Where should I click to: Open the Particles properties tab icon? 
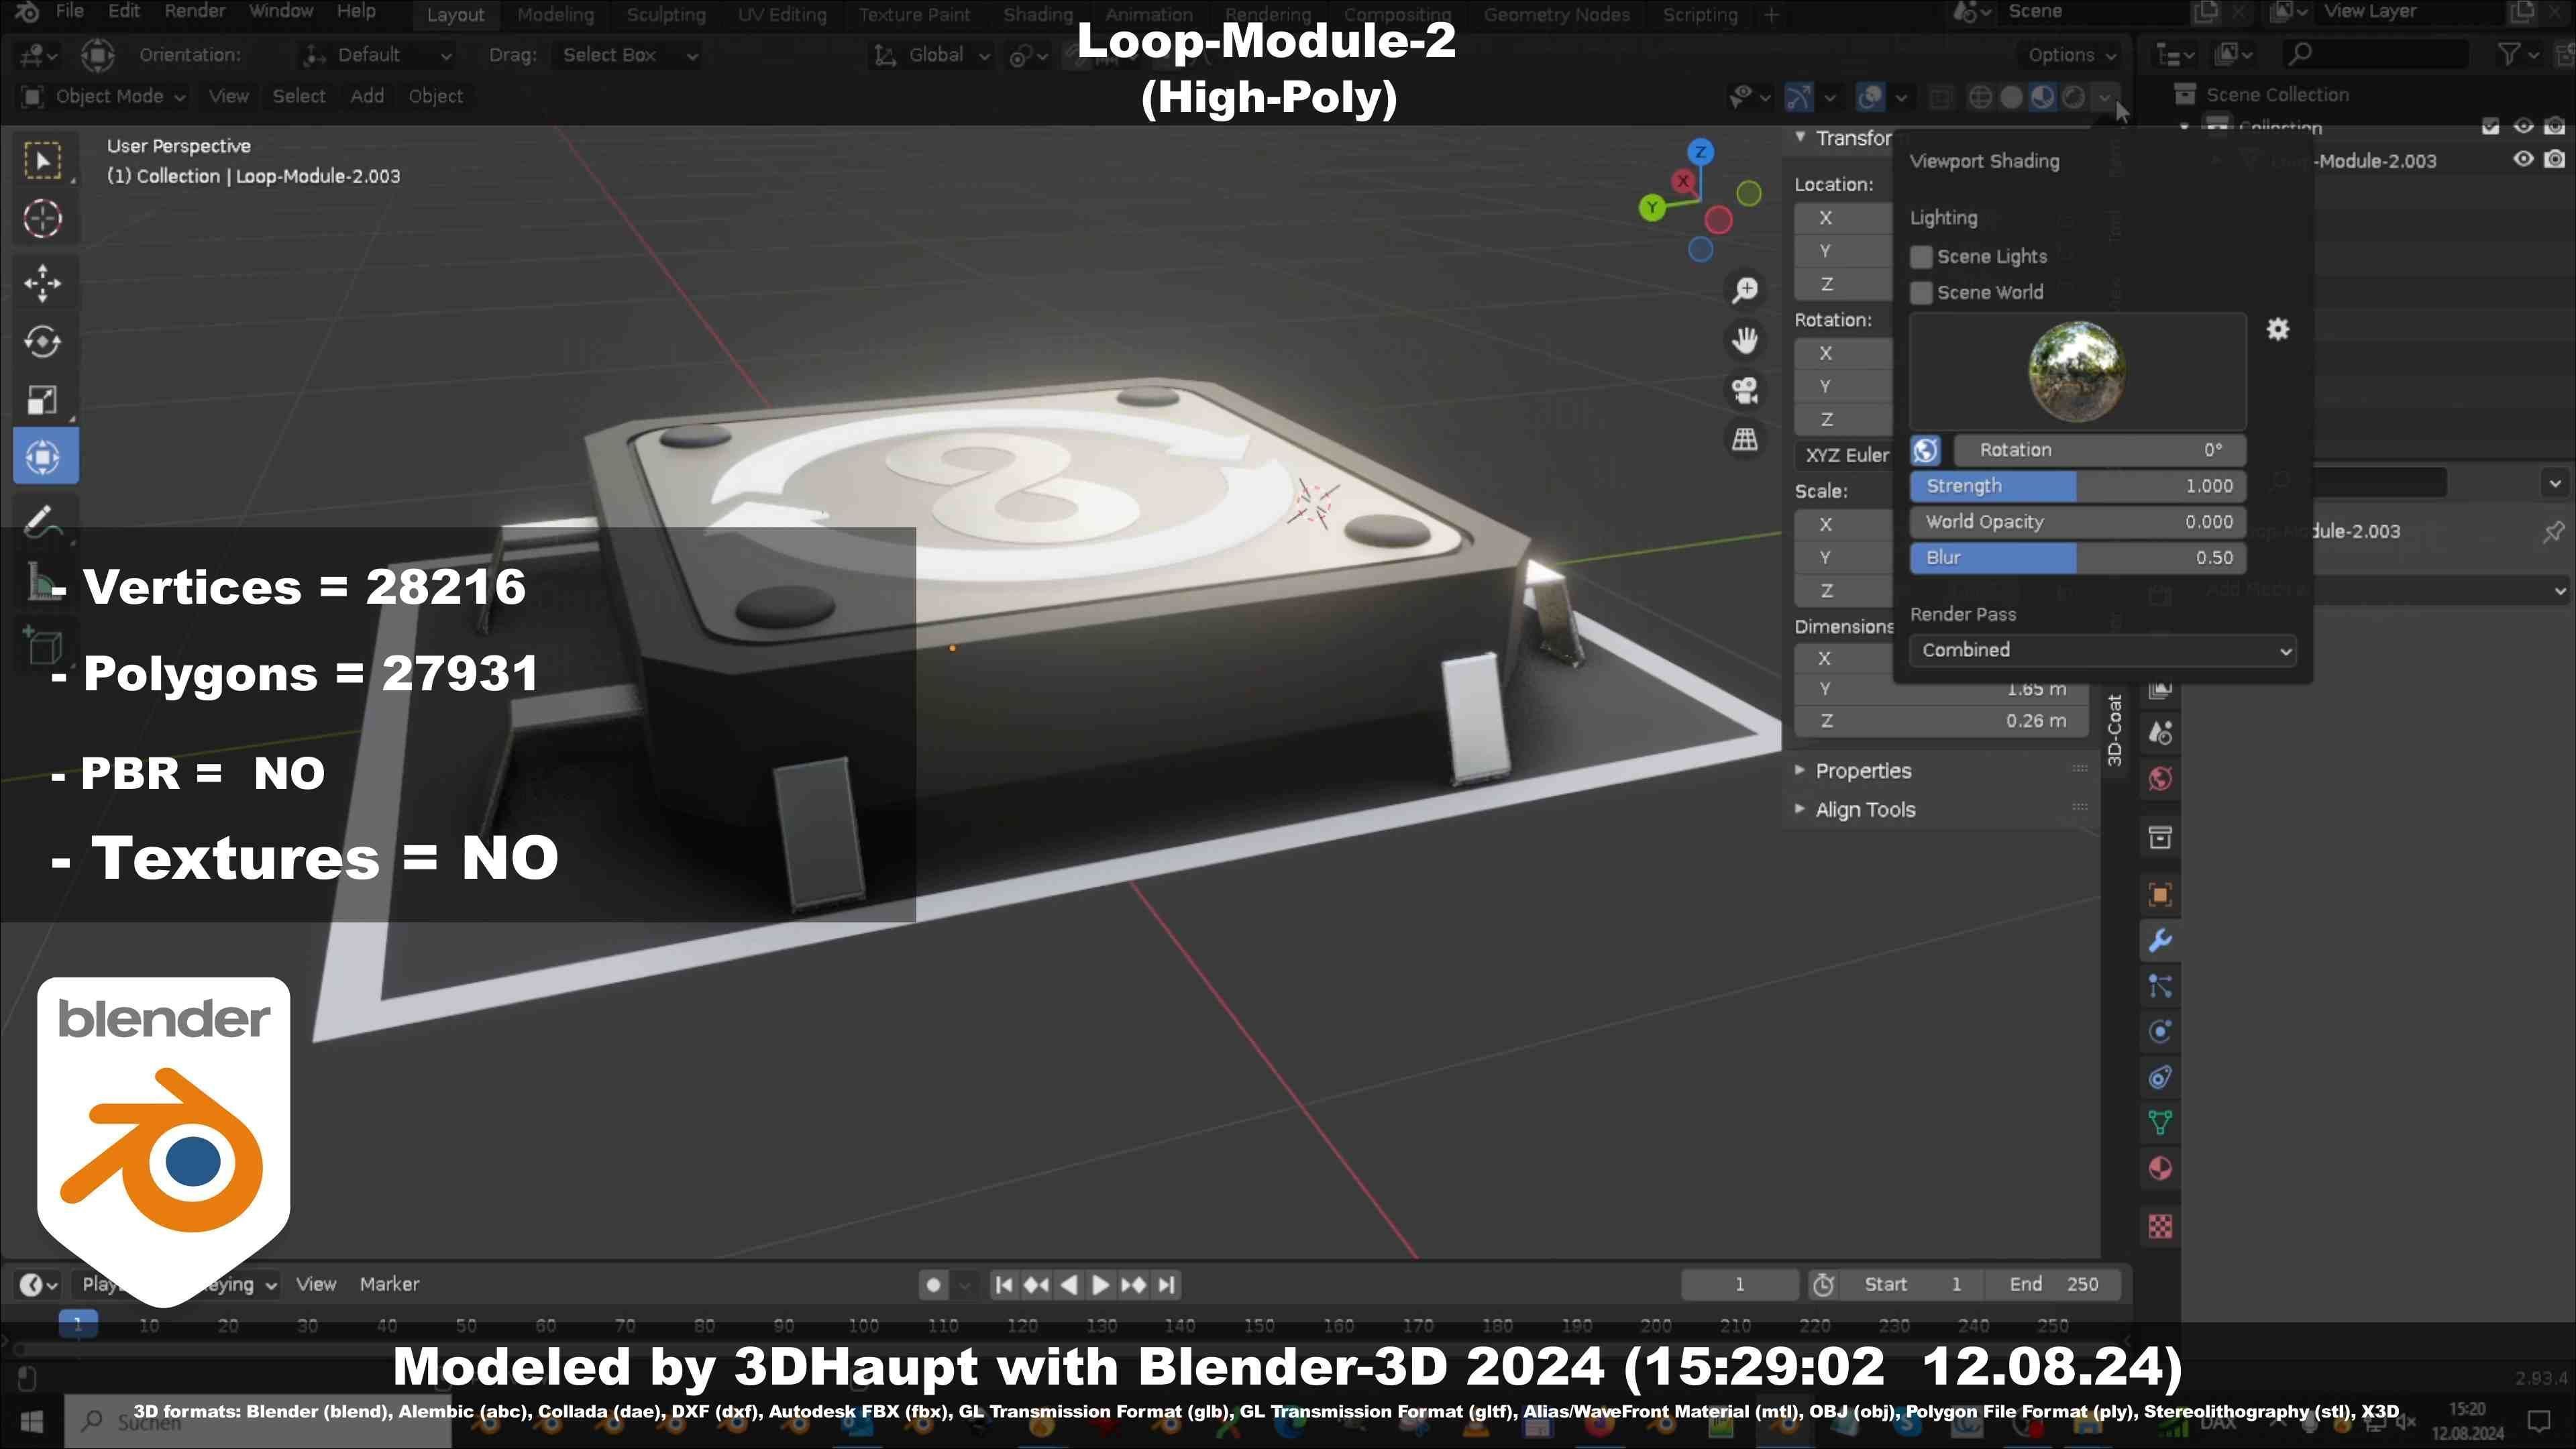click(2160, 987)
